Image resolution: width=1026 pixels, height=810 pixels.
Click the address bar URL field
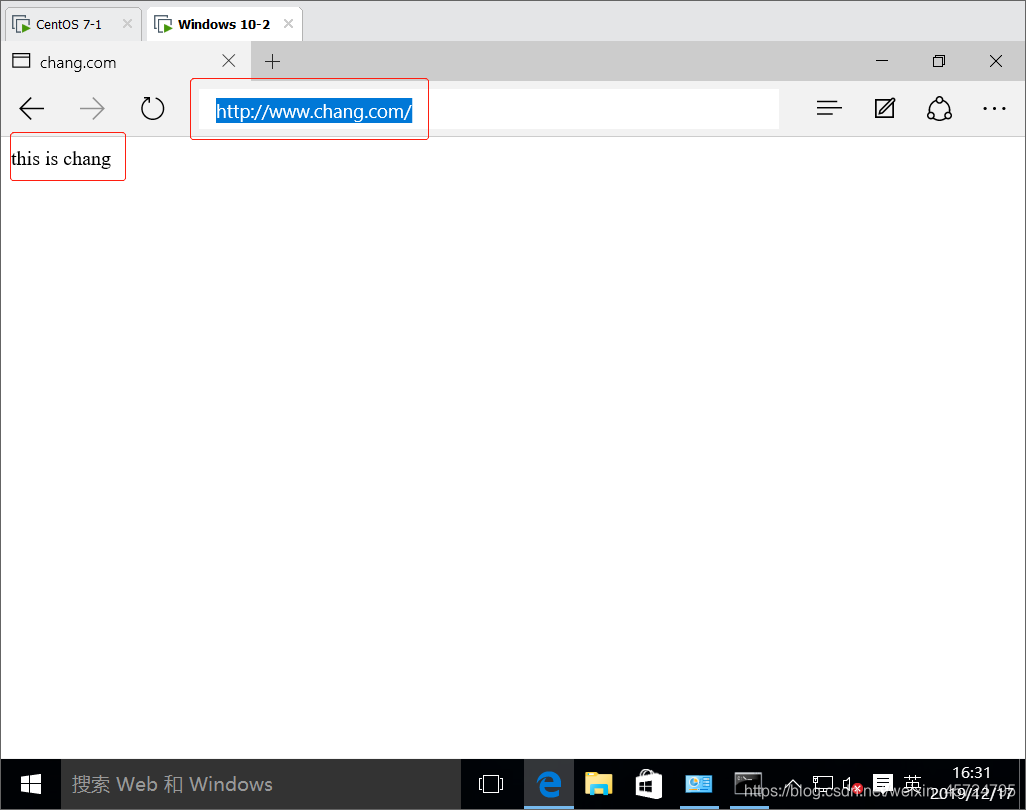click(x=489, y=109)
